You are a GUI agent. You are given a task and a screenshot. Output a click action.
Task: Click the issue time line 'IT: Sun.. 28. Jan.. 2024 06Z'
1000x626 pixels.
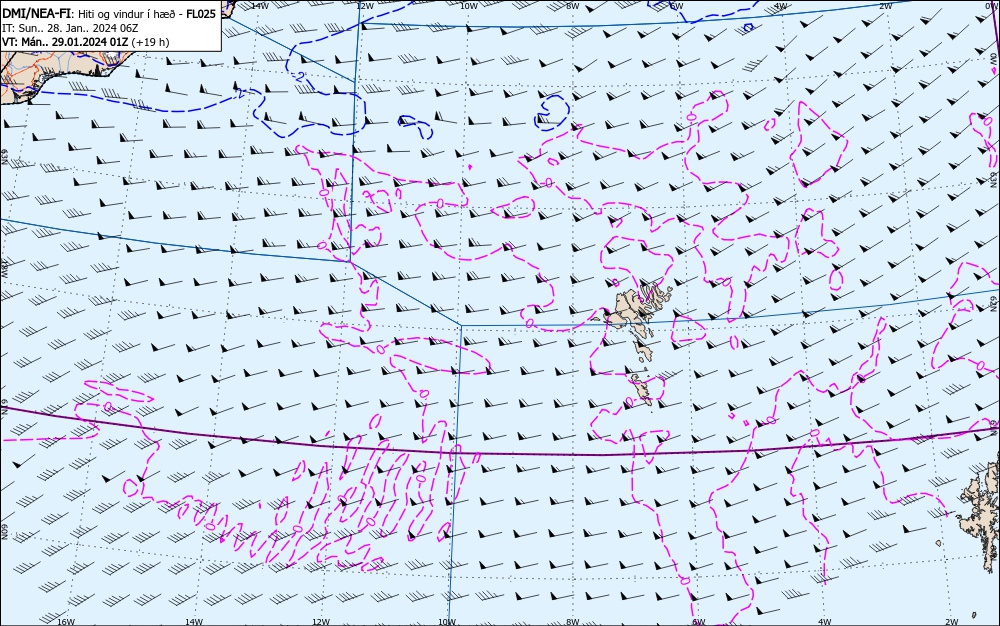[70, 28]
